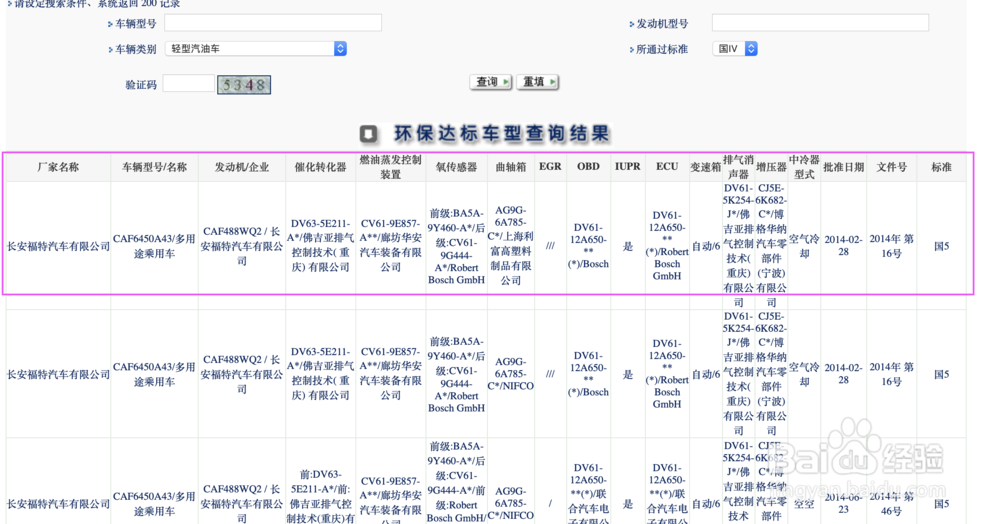Select the ECU column header
This screenshot has height=524, width=1000.
tap(667, 166)
